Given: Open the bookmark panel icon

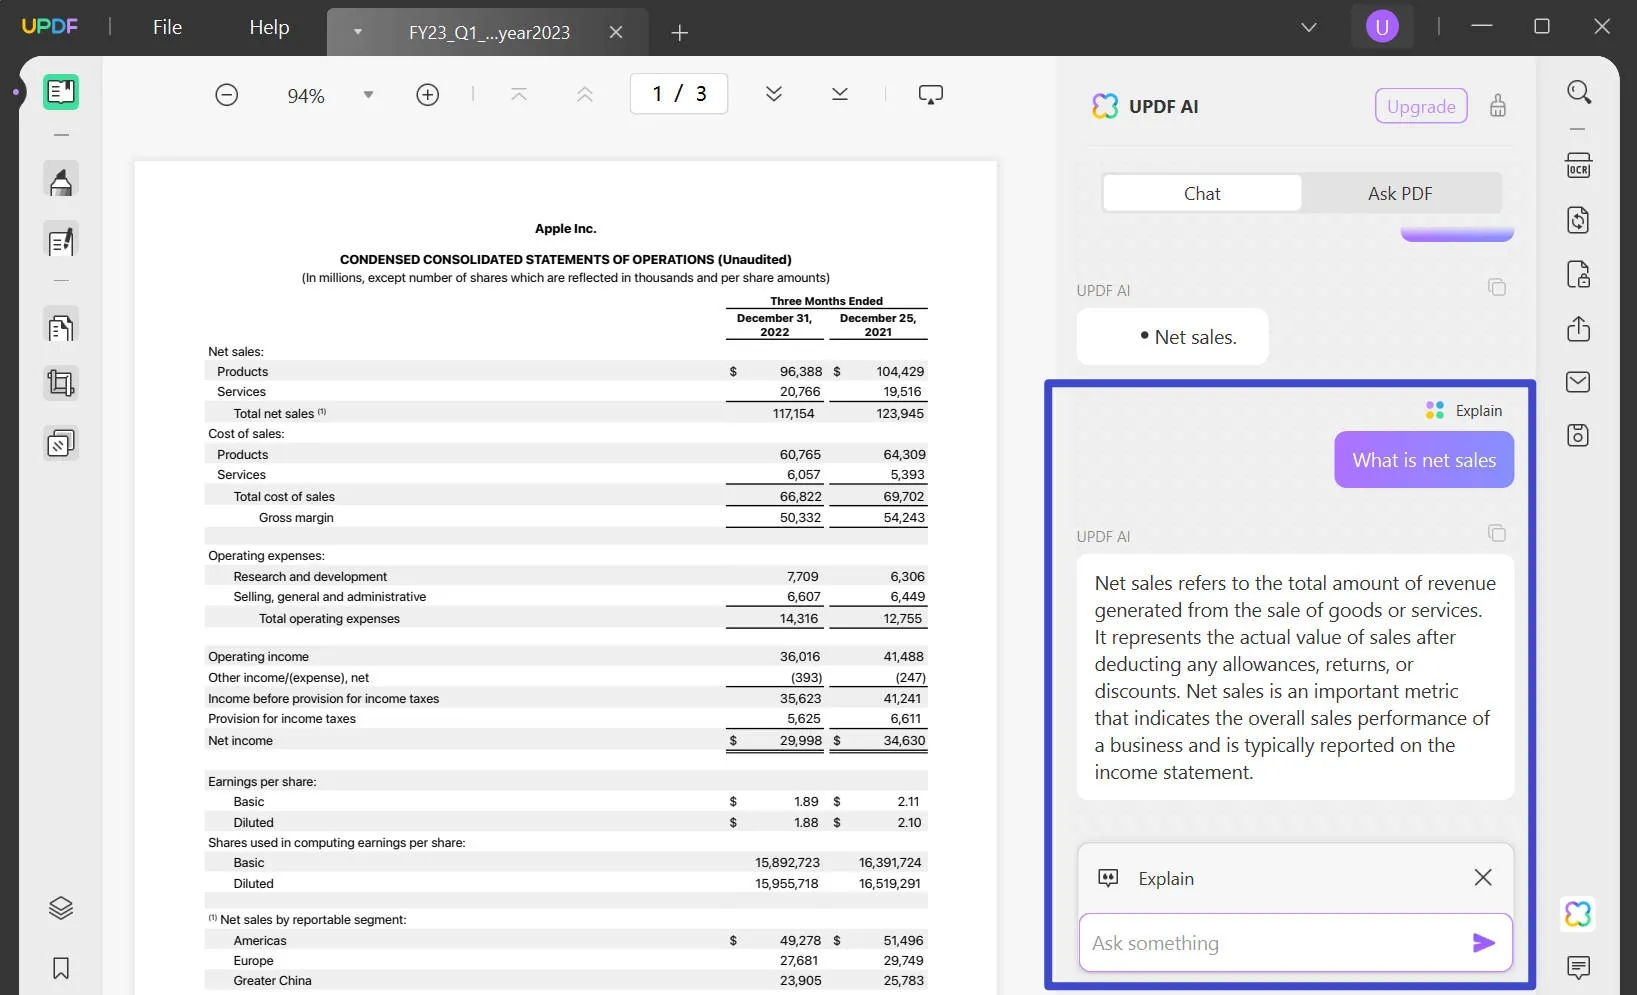Looking at the screenshot, I should point(61,967).
